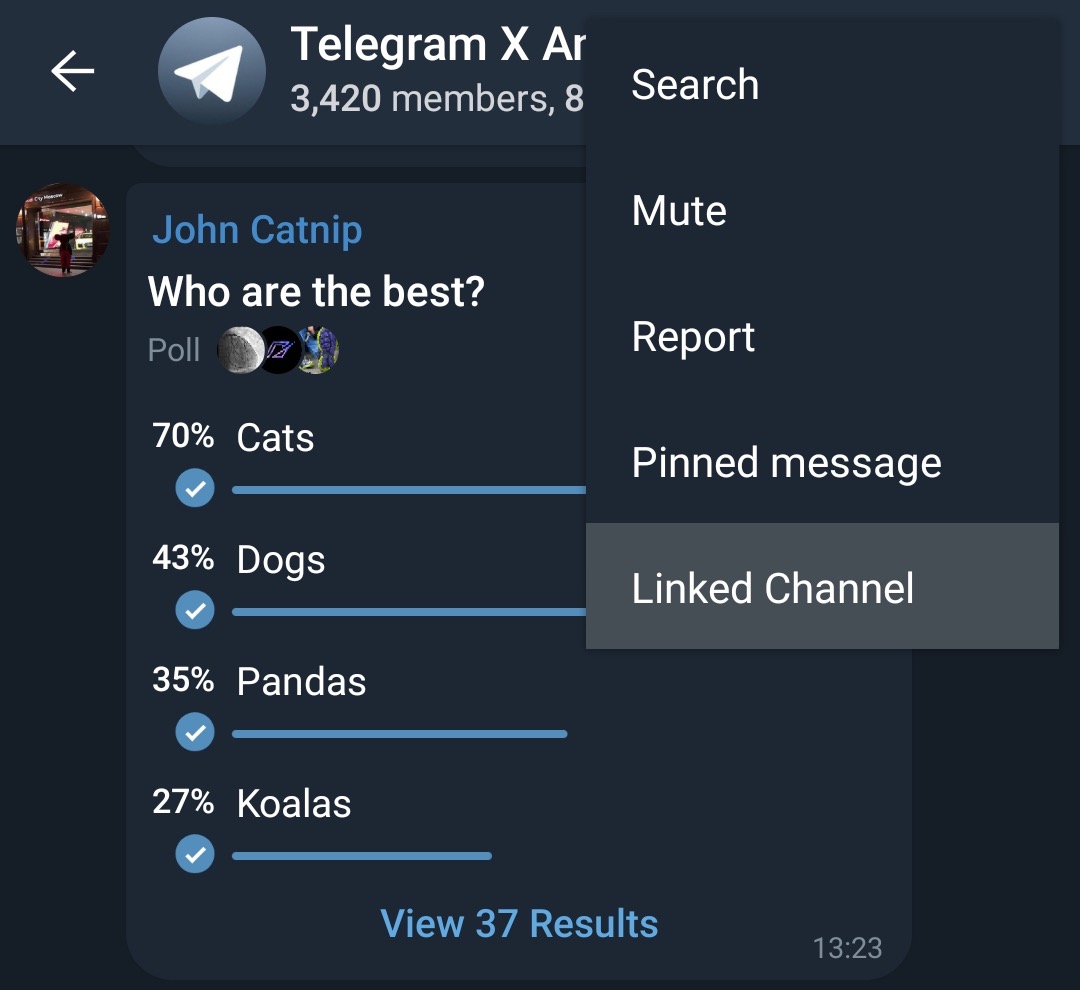Tap the back arrow icon

pos(72,71)
